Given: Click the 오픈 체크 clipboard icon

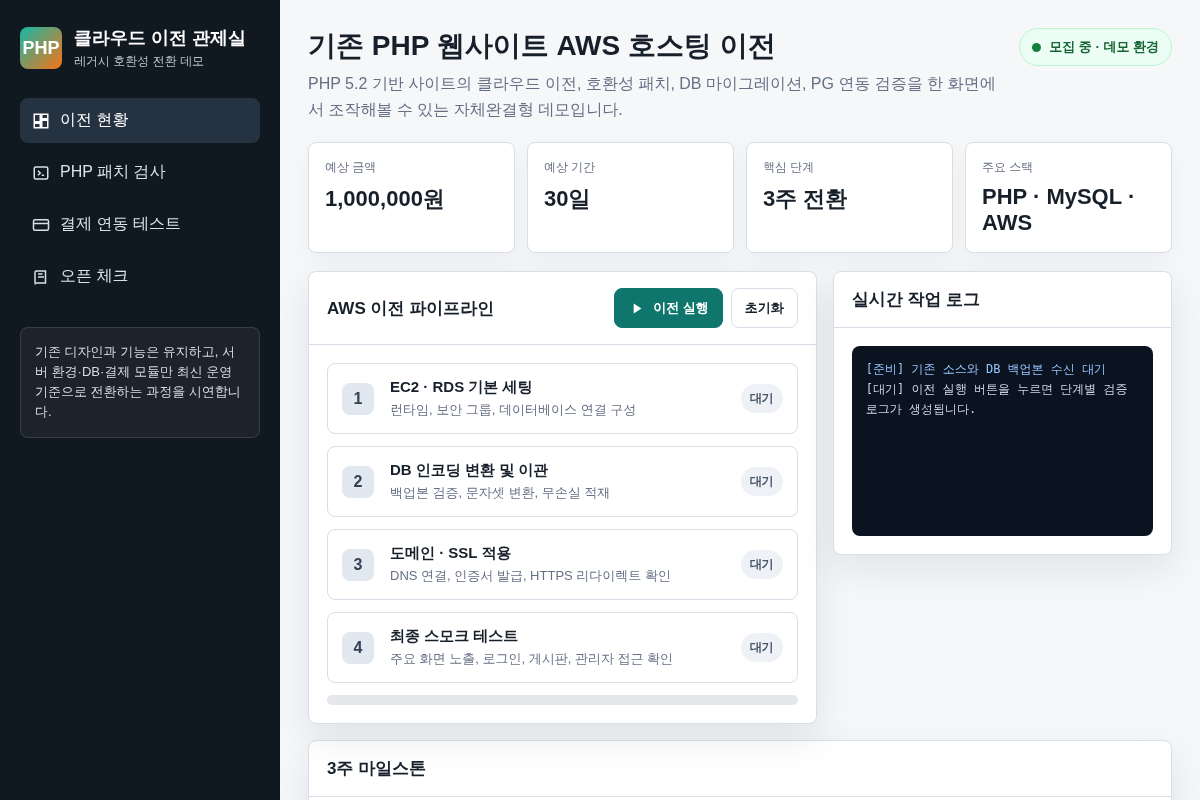Looking at the screenshot, I should [41, 277].
